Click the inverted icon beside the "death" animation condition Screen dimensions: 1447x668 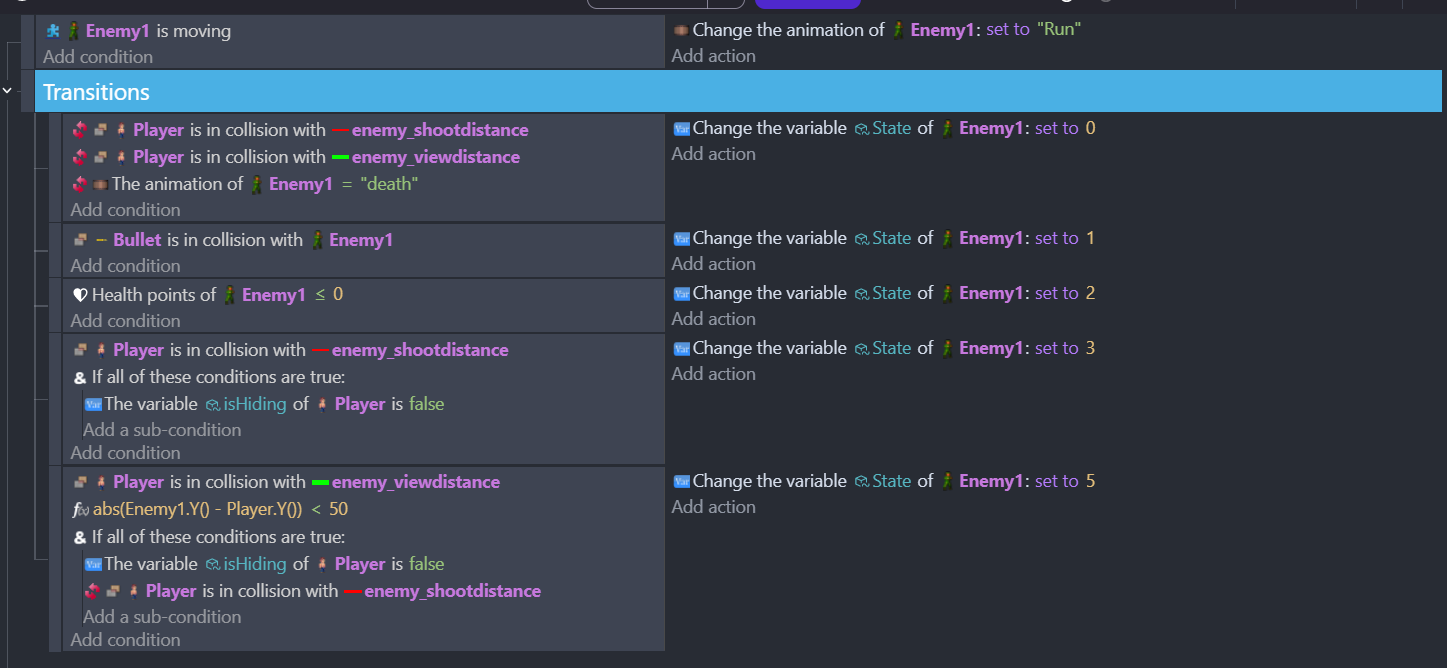click(81, 184)
